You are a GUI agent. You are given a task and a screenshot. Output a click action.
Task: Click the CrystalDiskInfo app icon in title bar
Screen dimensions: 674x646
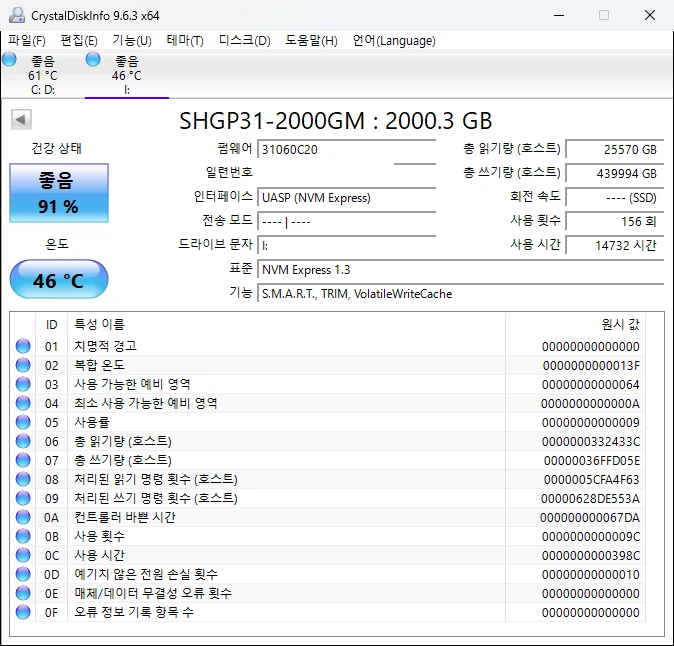(x=17, y=15)
